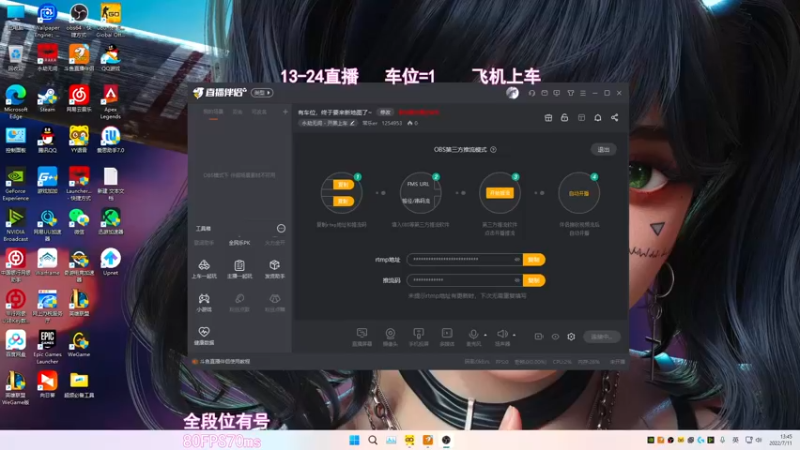Viewport: 800px width, 450px height.
Task: Open the gift box icon in the header
Action: [x=548, y=118]
